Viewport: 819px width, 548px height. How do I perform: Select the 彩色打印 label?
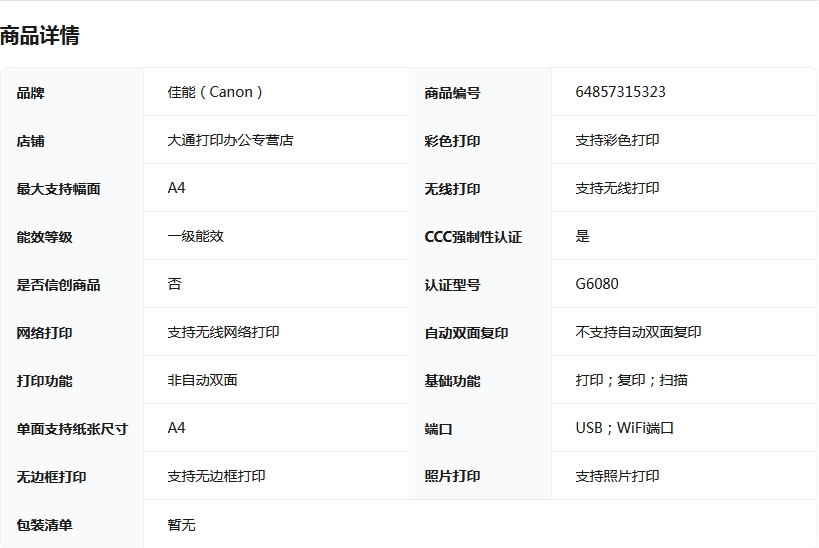(452, 141)
